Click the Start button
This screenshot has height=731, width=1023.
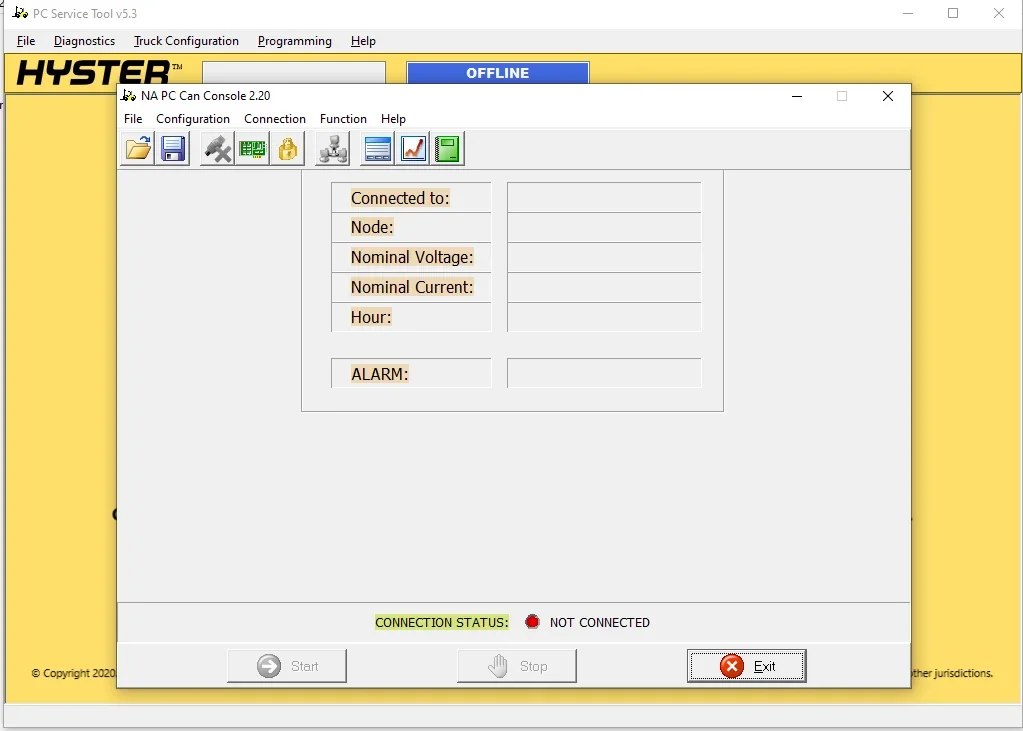287,665
